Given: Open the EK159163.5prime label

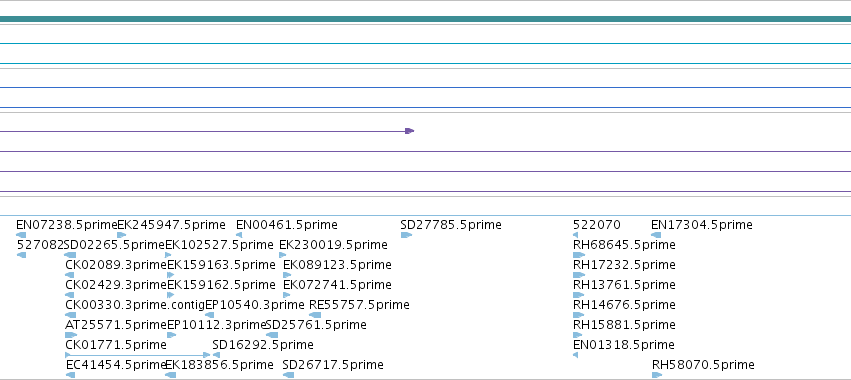Looking at the screenshot, I should click(x=221, y=265).
